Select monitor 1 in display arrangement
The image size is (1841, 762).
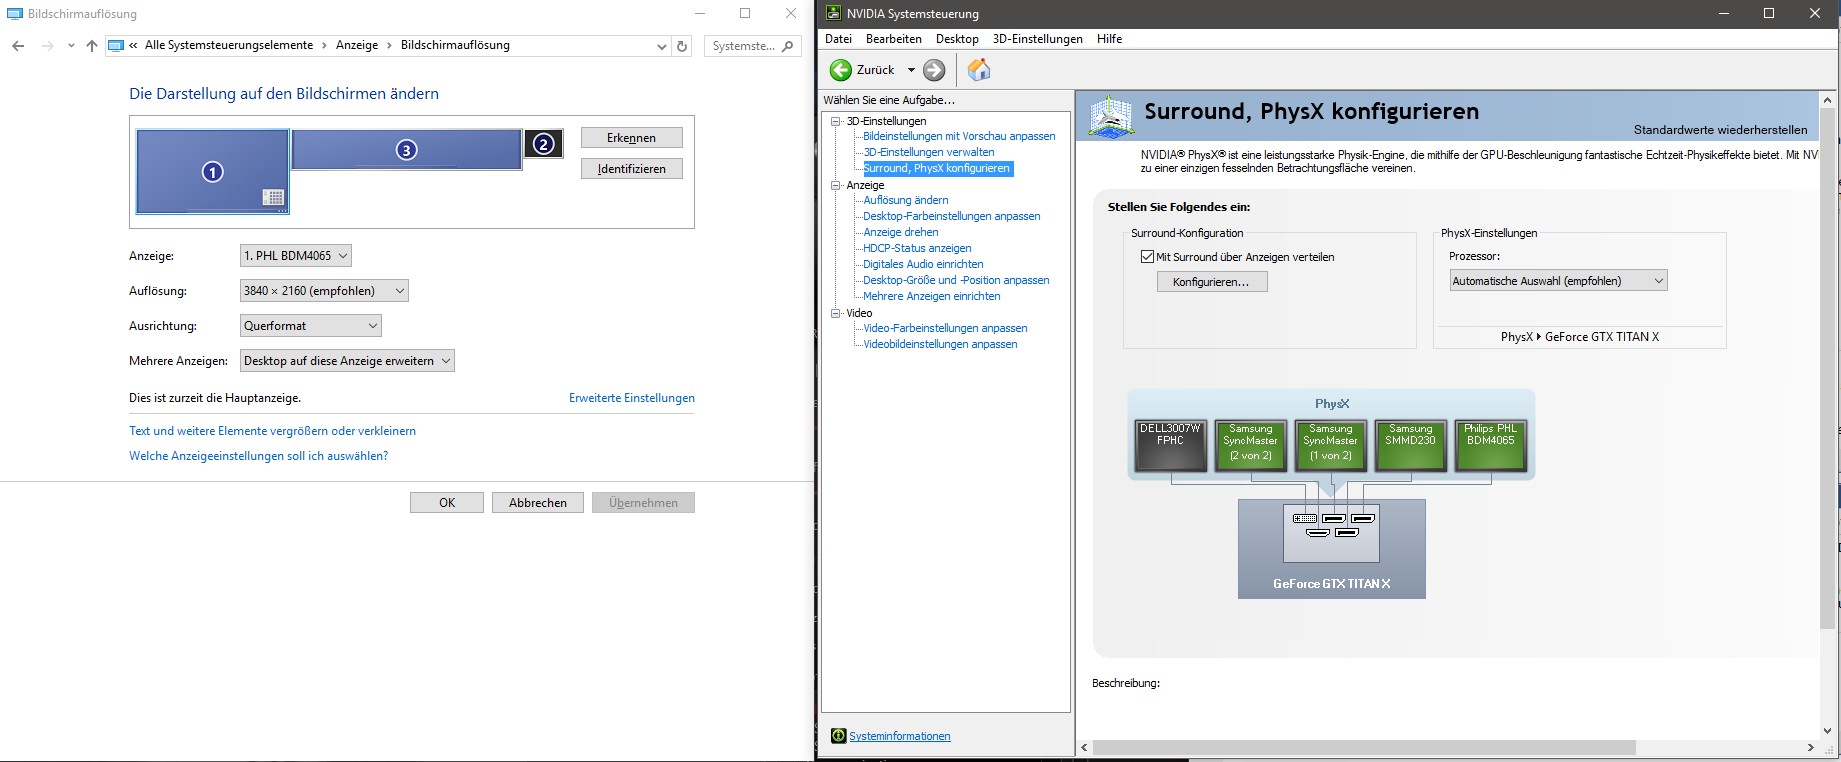point(213,171)
